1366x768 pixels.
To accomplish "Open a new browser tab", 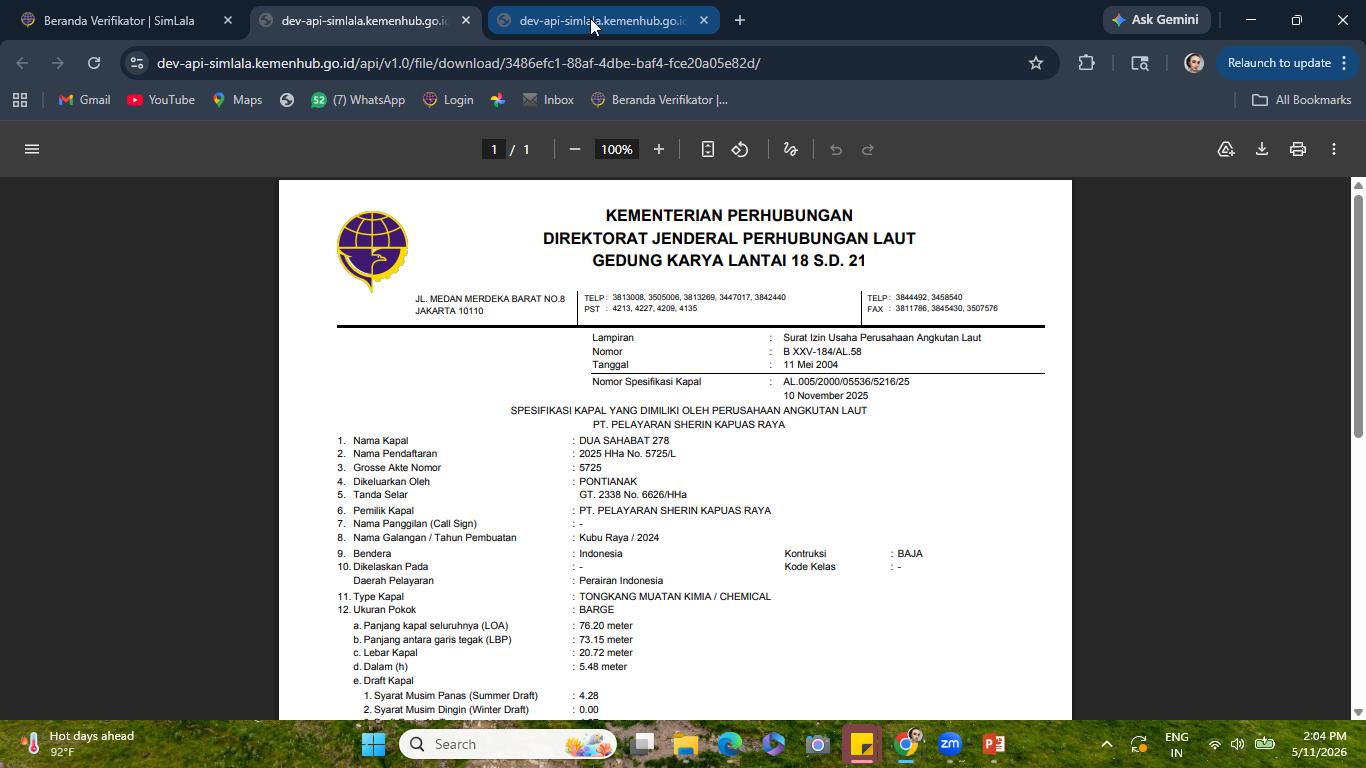I will click(740, 20).
